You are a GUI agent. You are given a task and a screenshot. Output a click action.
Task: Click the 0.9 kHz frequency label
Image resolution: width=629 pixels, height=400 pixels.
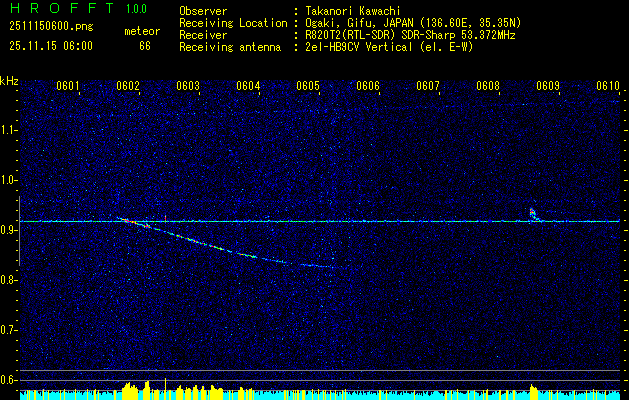pos(9,230)
